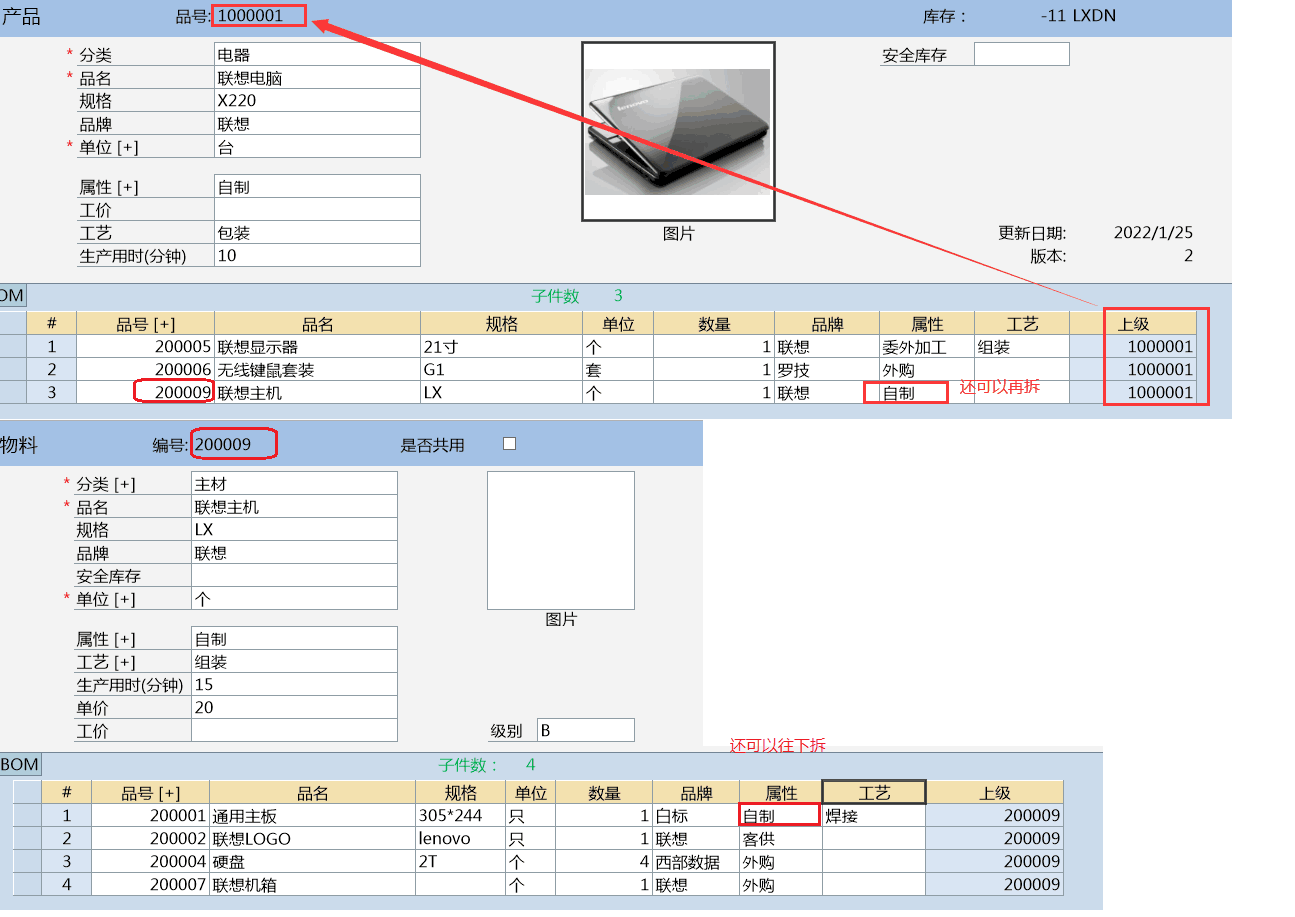This screenshot has width=1295, height=917.
Task: Select the 无线键鼠套装 name cell
Action: tap(317, 370)
